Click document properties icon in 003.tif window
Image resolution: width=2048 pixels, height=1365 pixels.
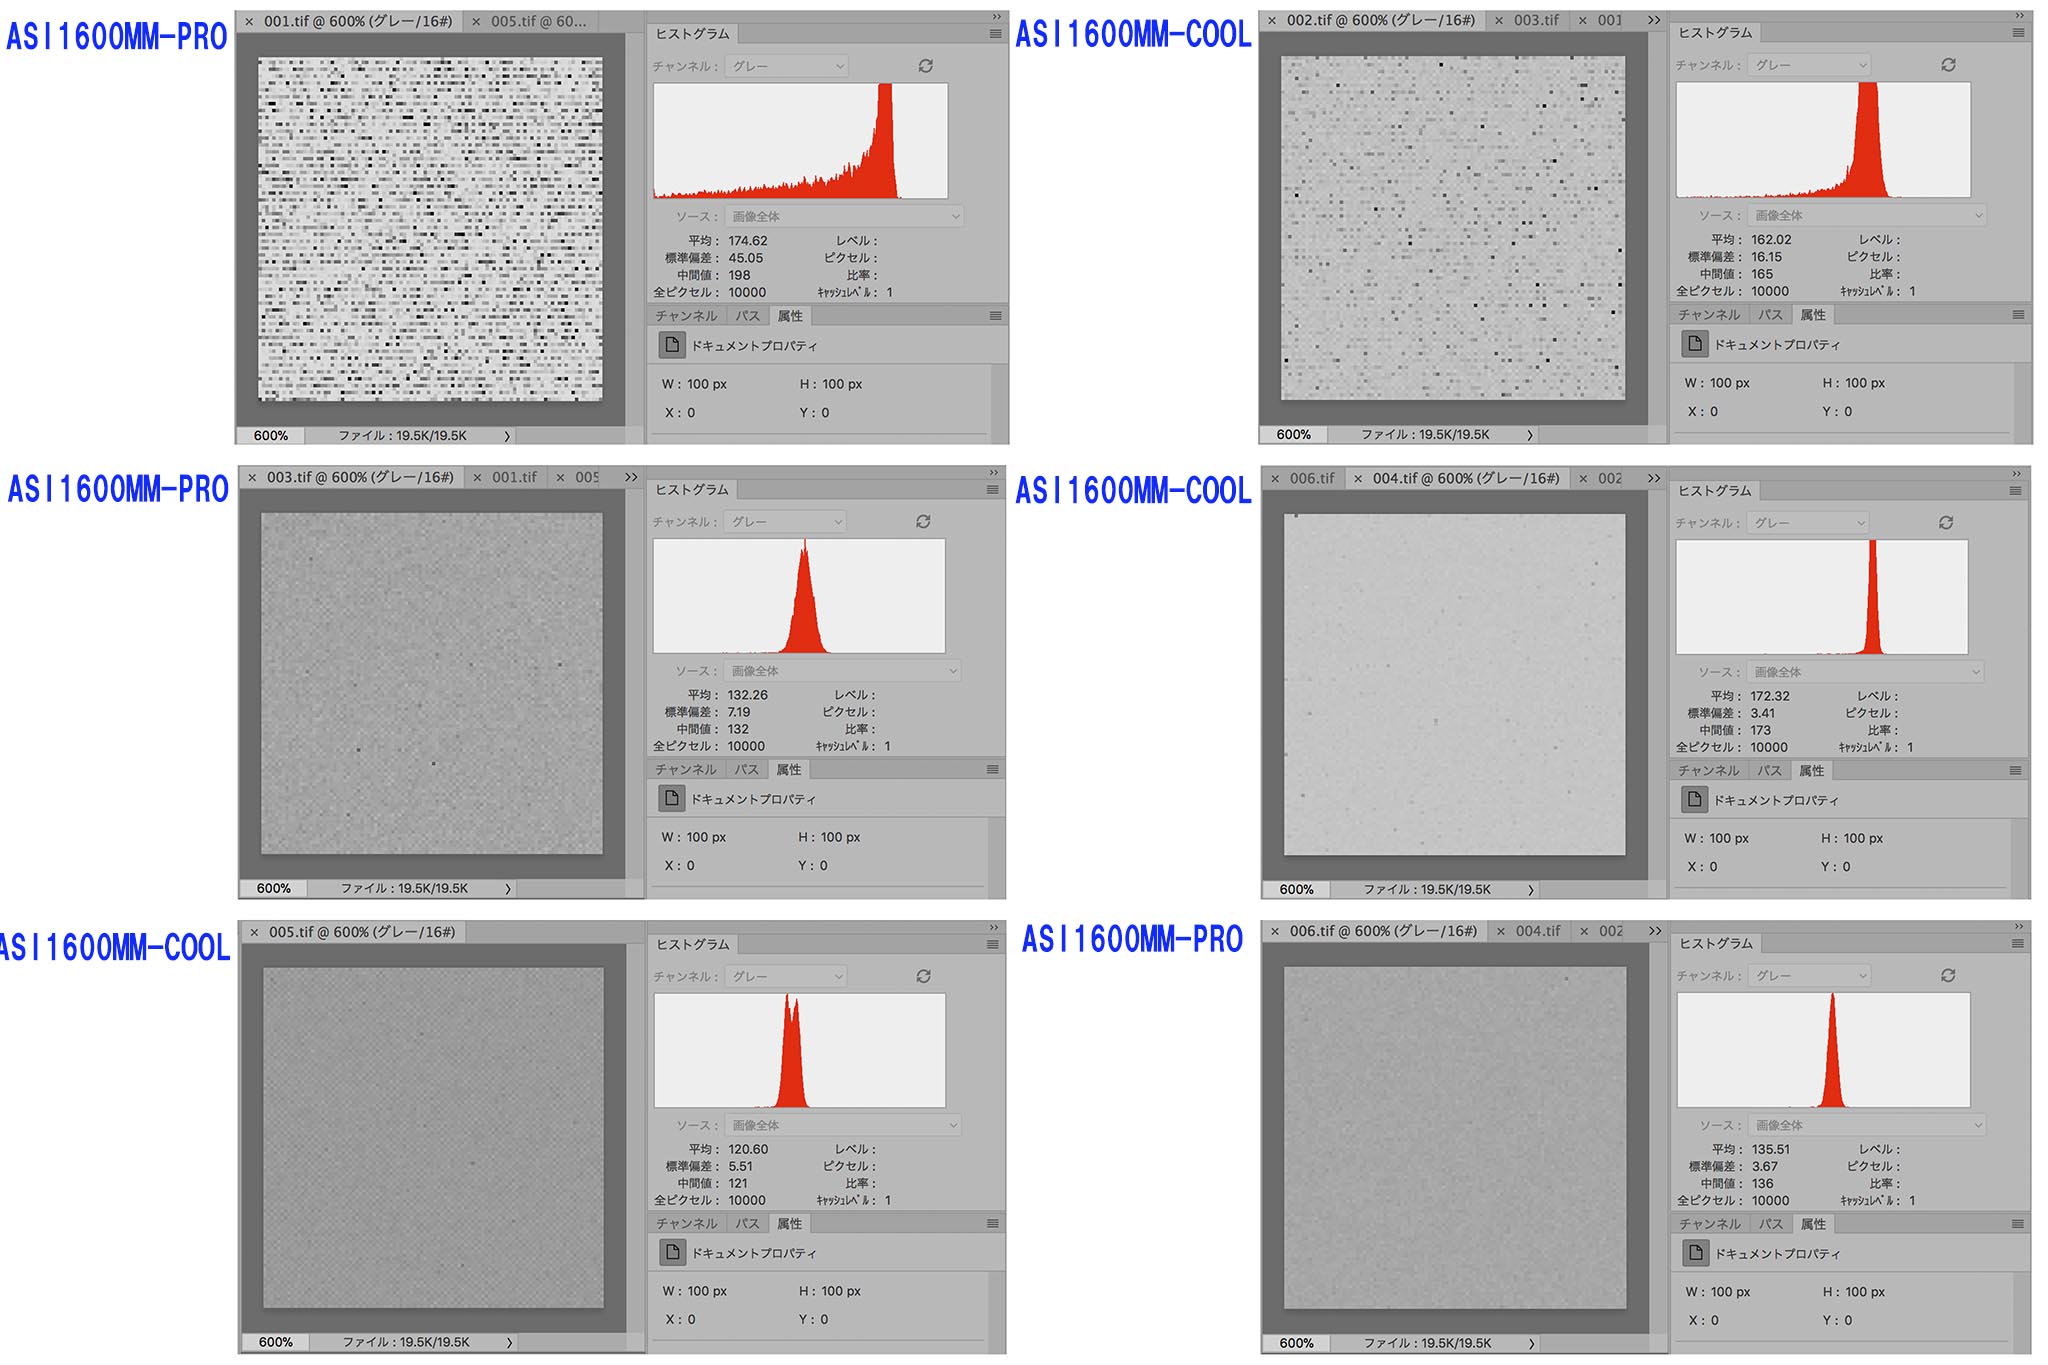pos(671,799)
